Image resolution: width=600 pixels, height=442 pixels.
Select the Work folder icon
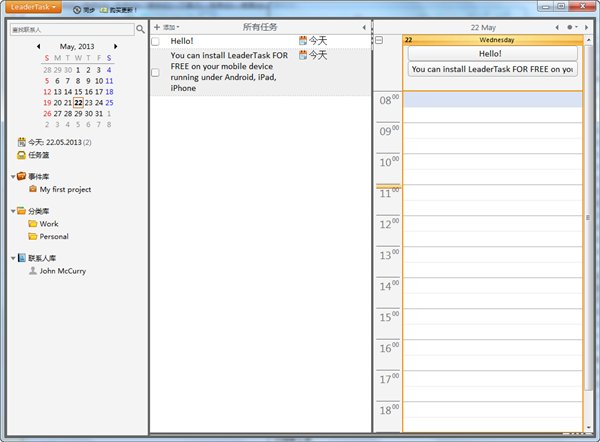33,224
